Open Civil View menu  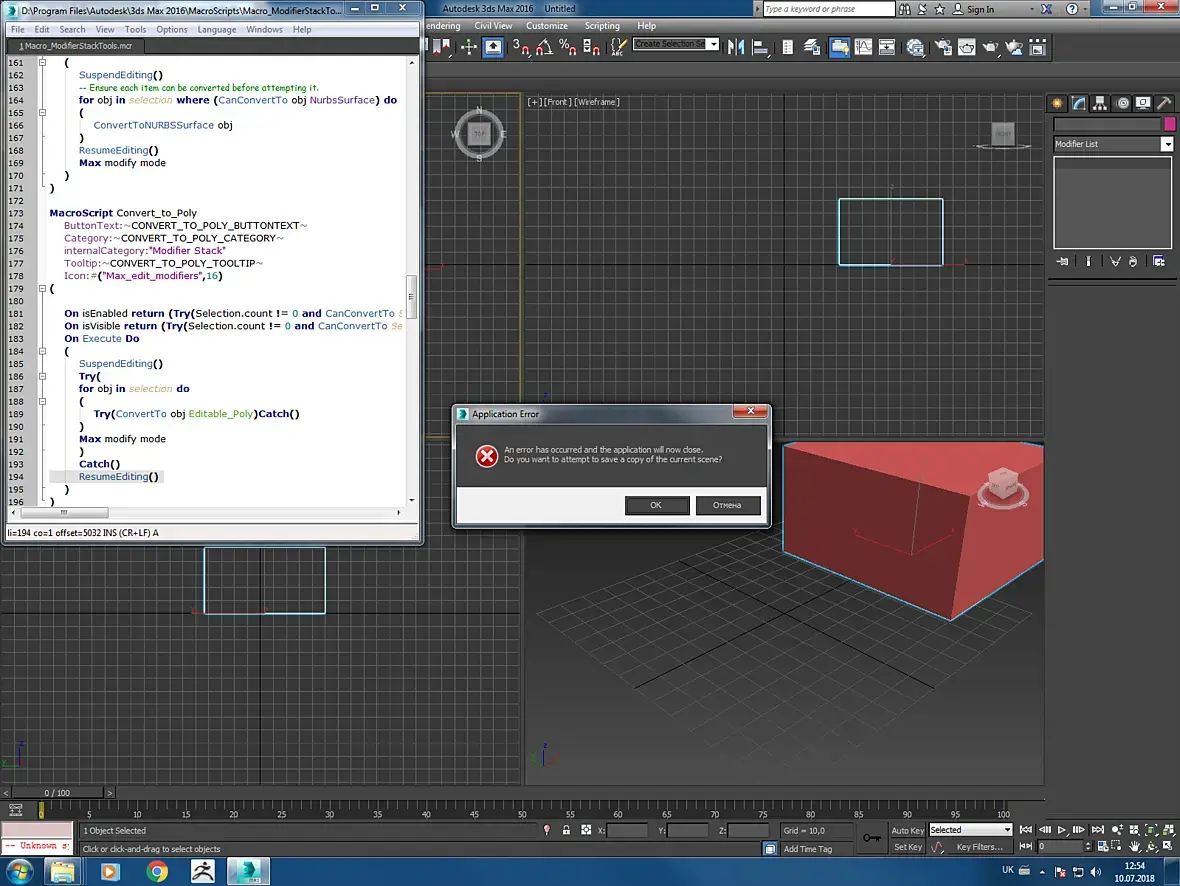493,26
